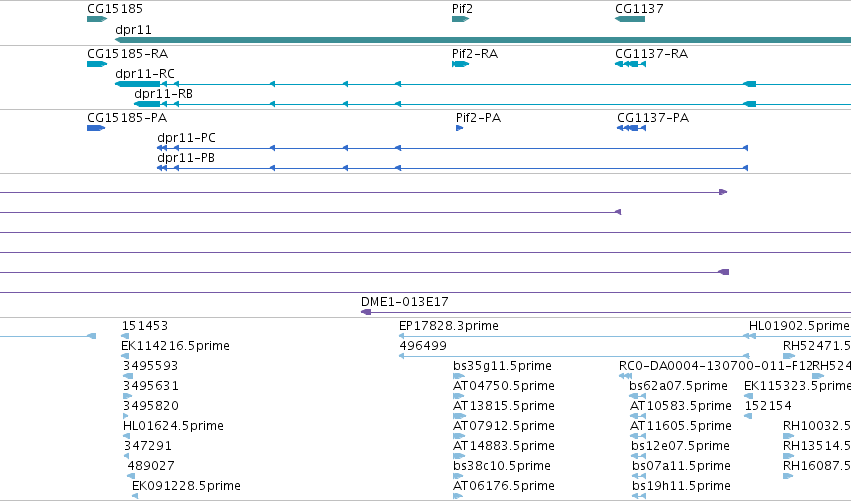Click the dpr11-PC protein label
Screen dimensions: 851x501
pyautogui.click(x=186, y=138)
